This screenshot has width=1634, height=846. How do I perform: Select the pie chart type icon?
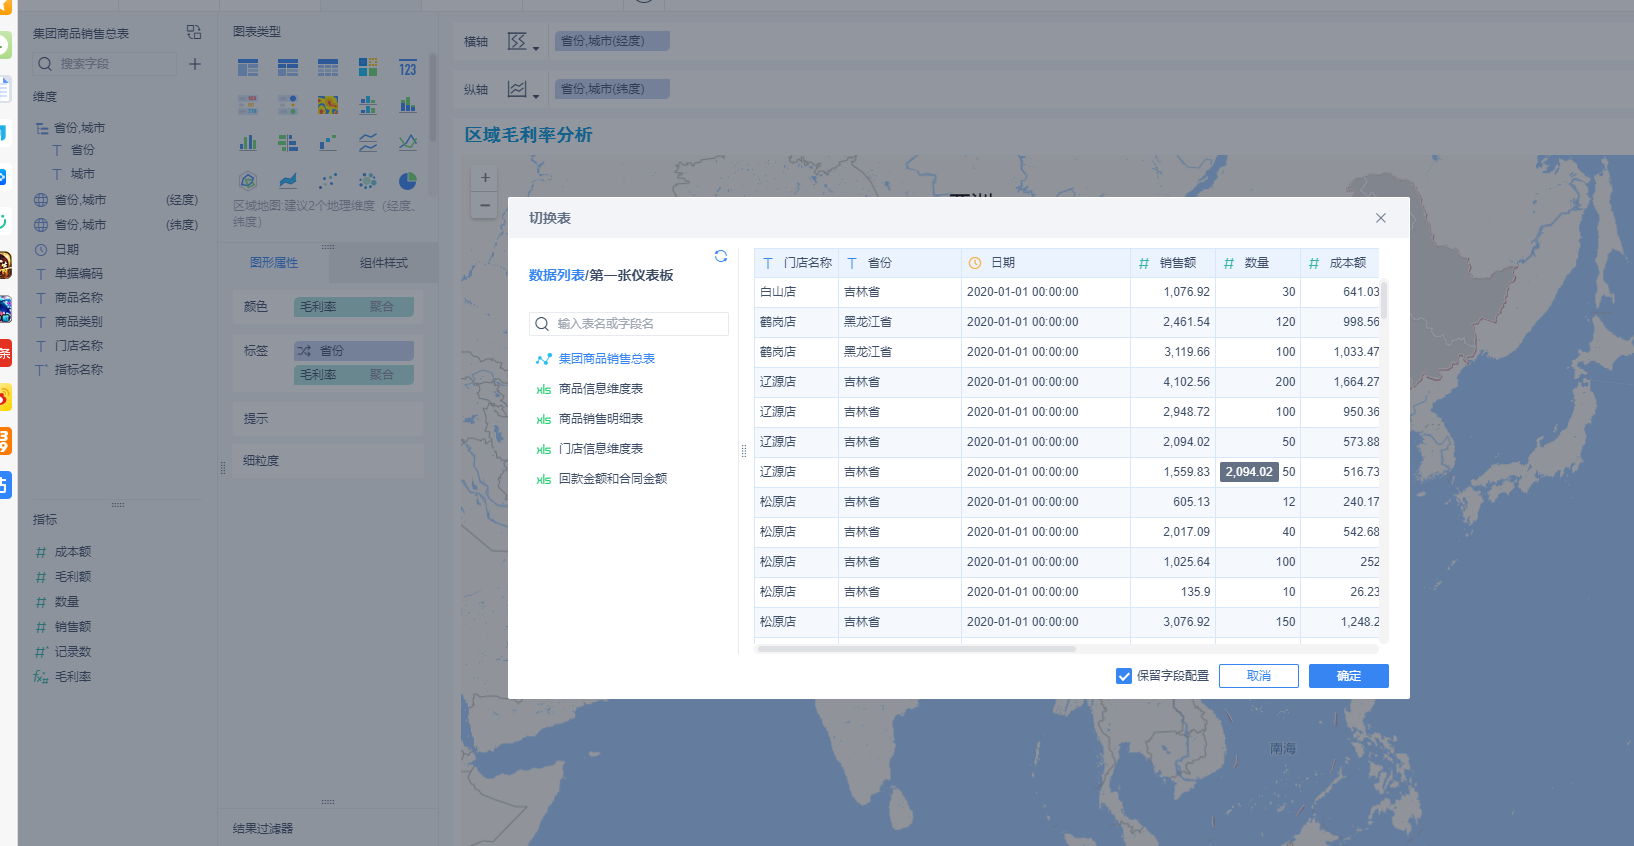point(408,181)
